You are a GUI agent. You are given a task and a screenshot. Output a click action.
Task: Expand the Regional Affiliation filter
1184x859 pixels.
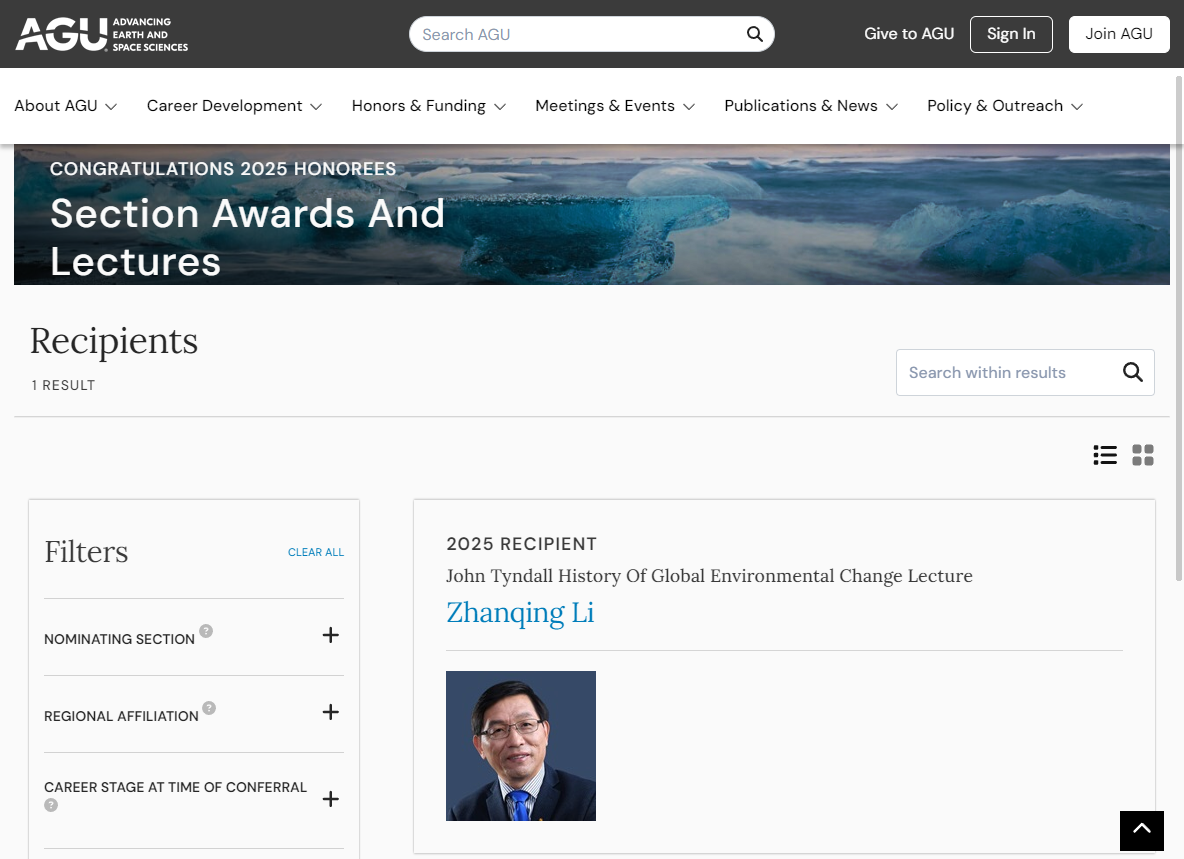(331, 712)
